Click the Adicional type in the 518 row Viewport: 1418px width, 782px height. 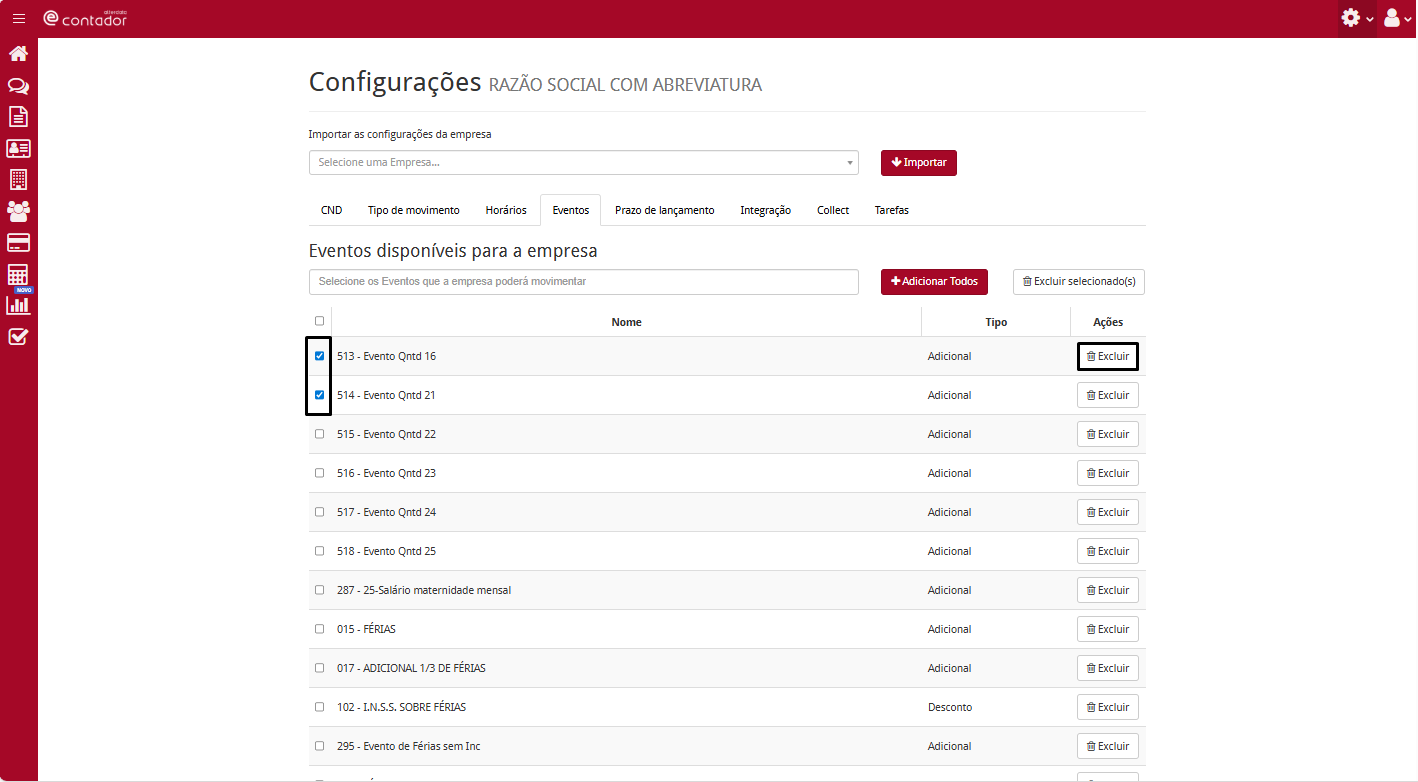[950, 551]
